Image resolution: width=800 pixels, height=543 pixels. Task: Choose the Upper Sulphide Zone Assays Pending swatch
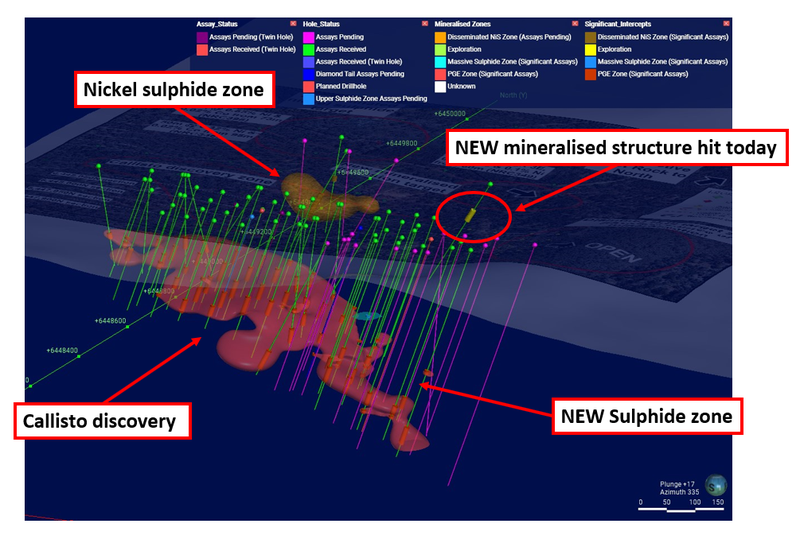tap(308, 98)
